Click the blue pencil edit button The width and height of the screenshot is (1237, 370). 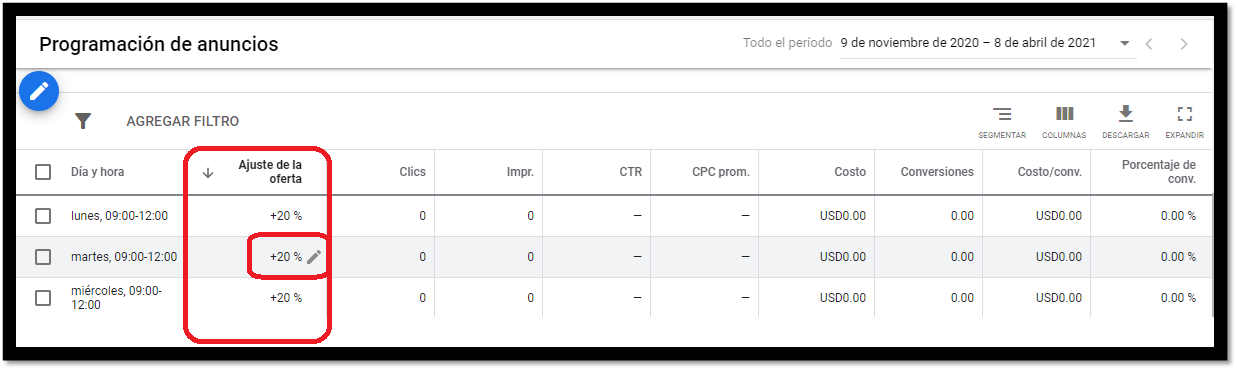[39, 91]
